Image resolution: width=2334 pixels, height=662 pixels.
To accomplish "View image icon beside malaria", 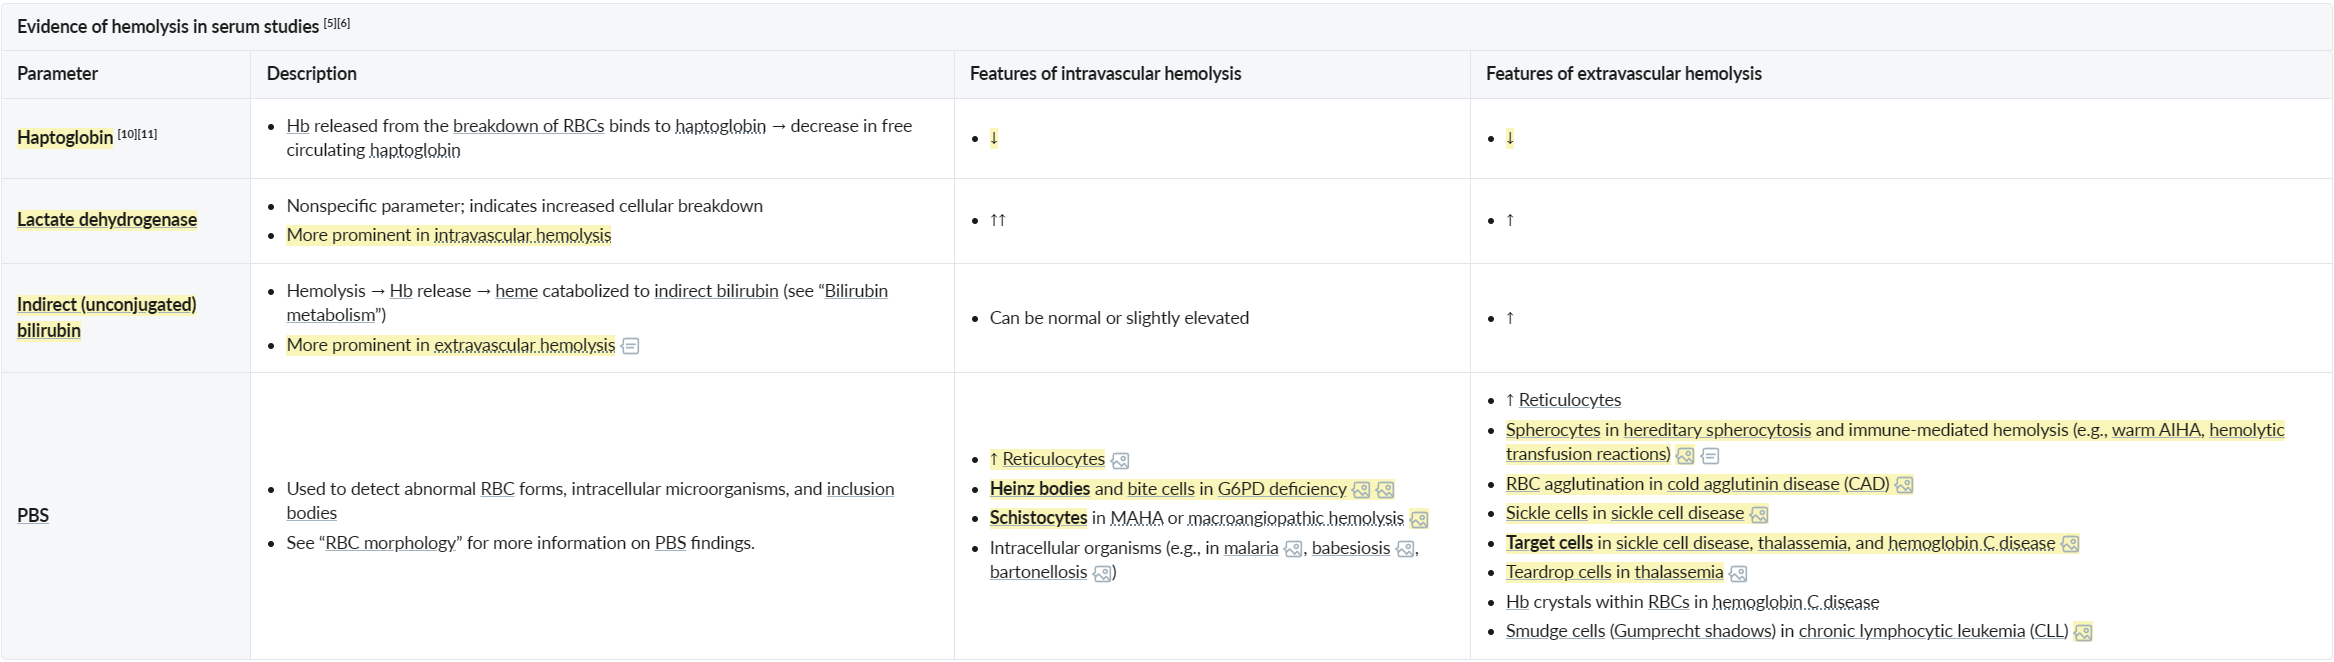I will [1293, 549].
